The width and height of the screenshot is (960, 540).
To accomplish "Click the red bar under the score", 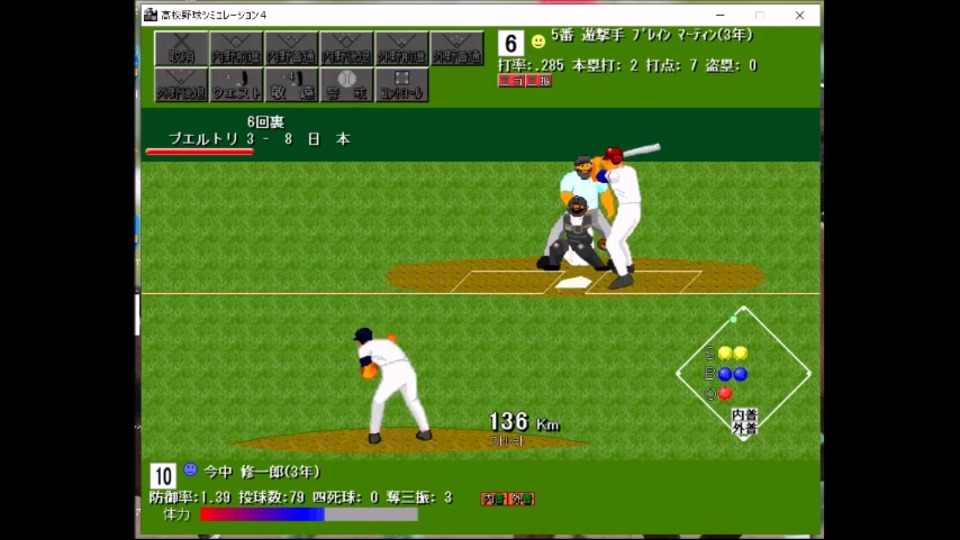I will (200, 152).
